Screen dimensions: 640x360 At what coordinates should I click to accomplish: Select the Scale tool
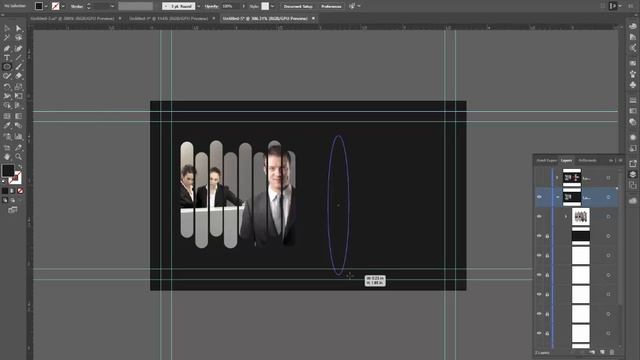click(18, 87)
